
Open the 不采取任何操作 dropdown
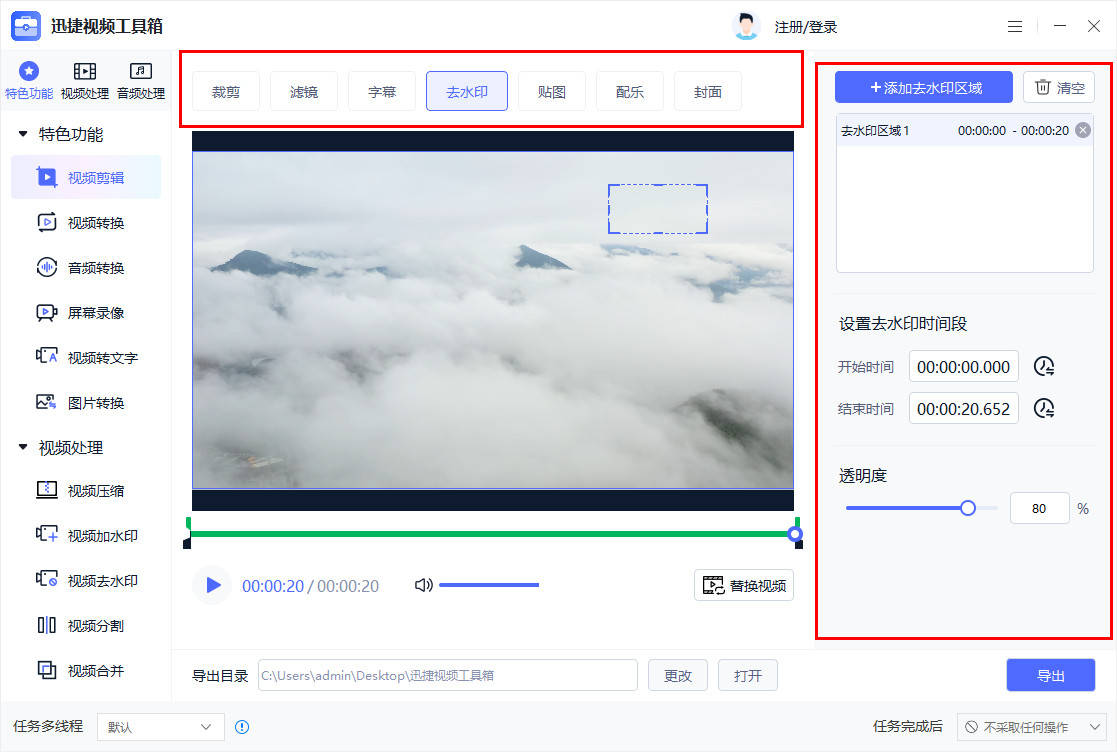(x=1032, y=727)
